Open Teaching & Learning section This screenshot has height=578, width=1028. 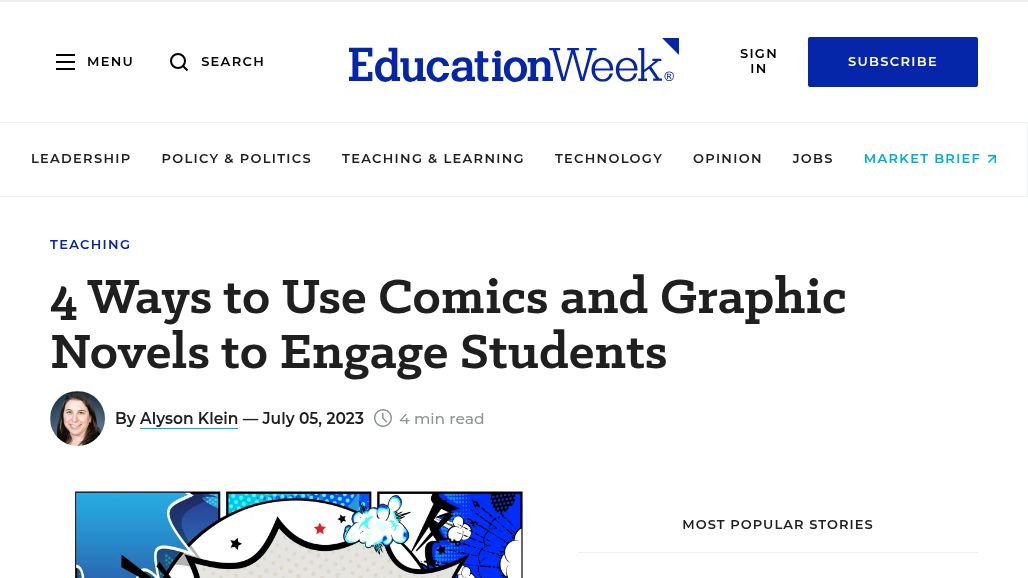[x=433, y=159]
